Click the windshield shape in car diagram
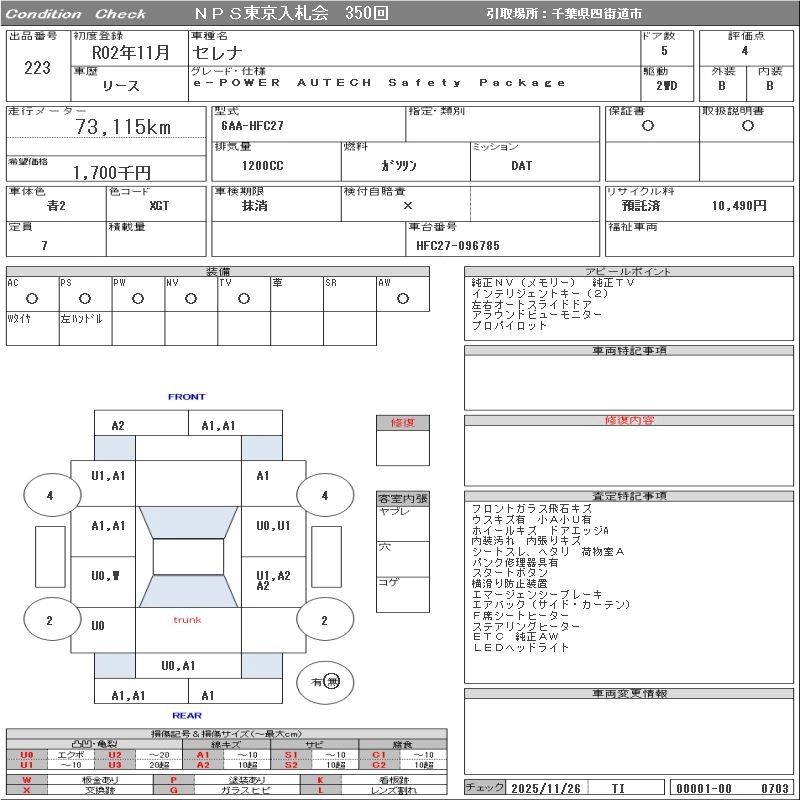The width and height of the screenshot is (800, 800). pos(187,520)
